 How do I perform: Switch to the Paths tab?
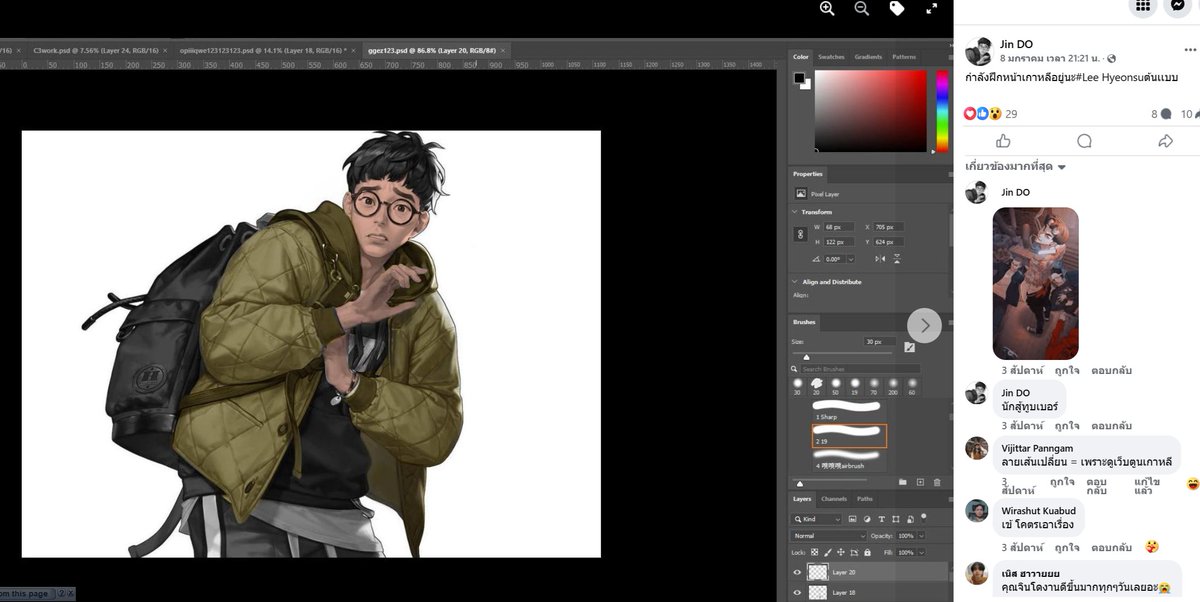point(865,499)
